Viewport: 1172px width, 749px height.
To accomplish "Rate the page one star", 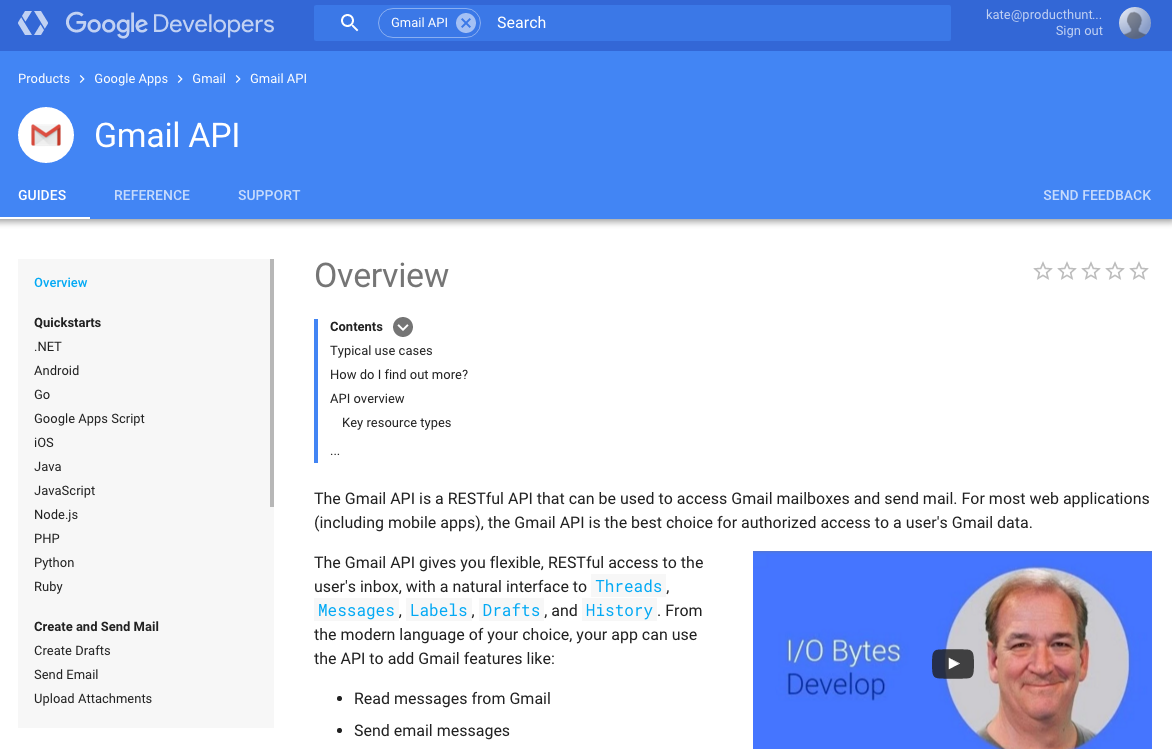I will [1043, 271].
